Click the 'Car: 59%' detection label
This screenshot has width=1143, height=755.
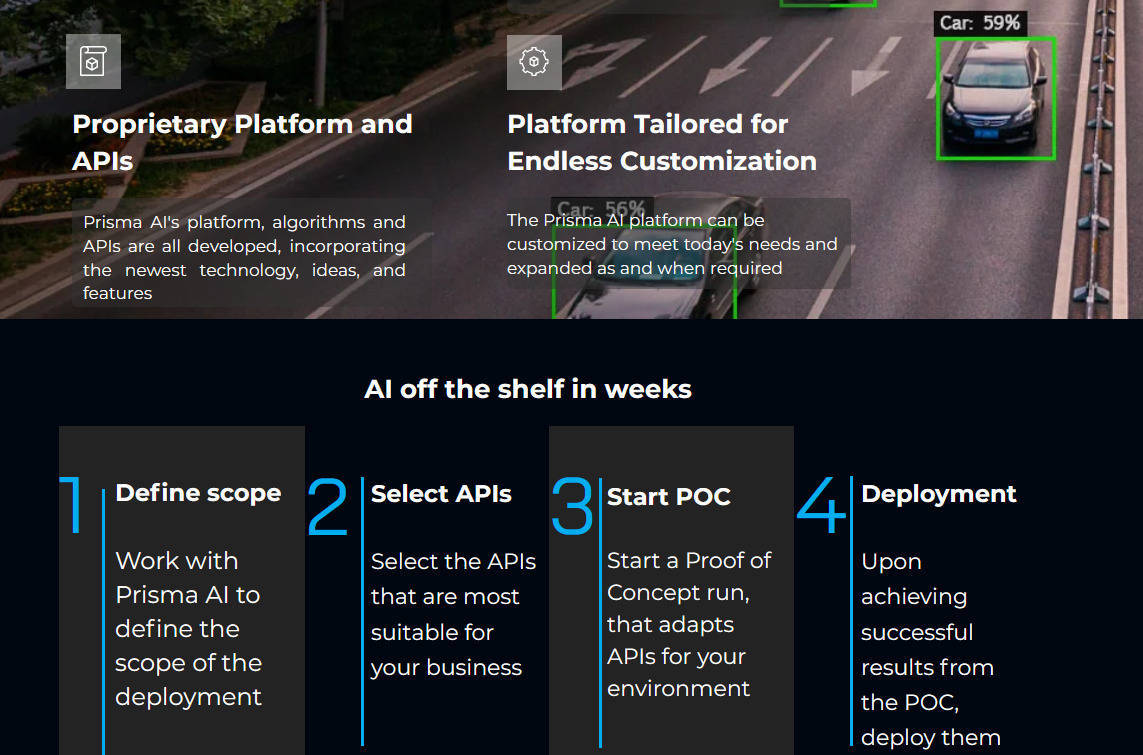pyautogui.click(x=980, y=23)
